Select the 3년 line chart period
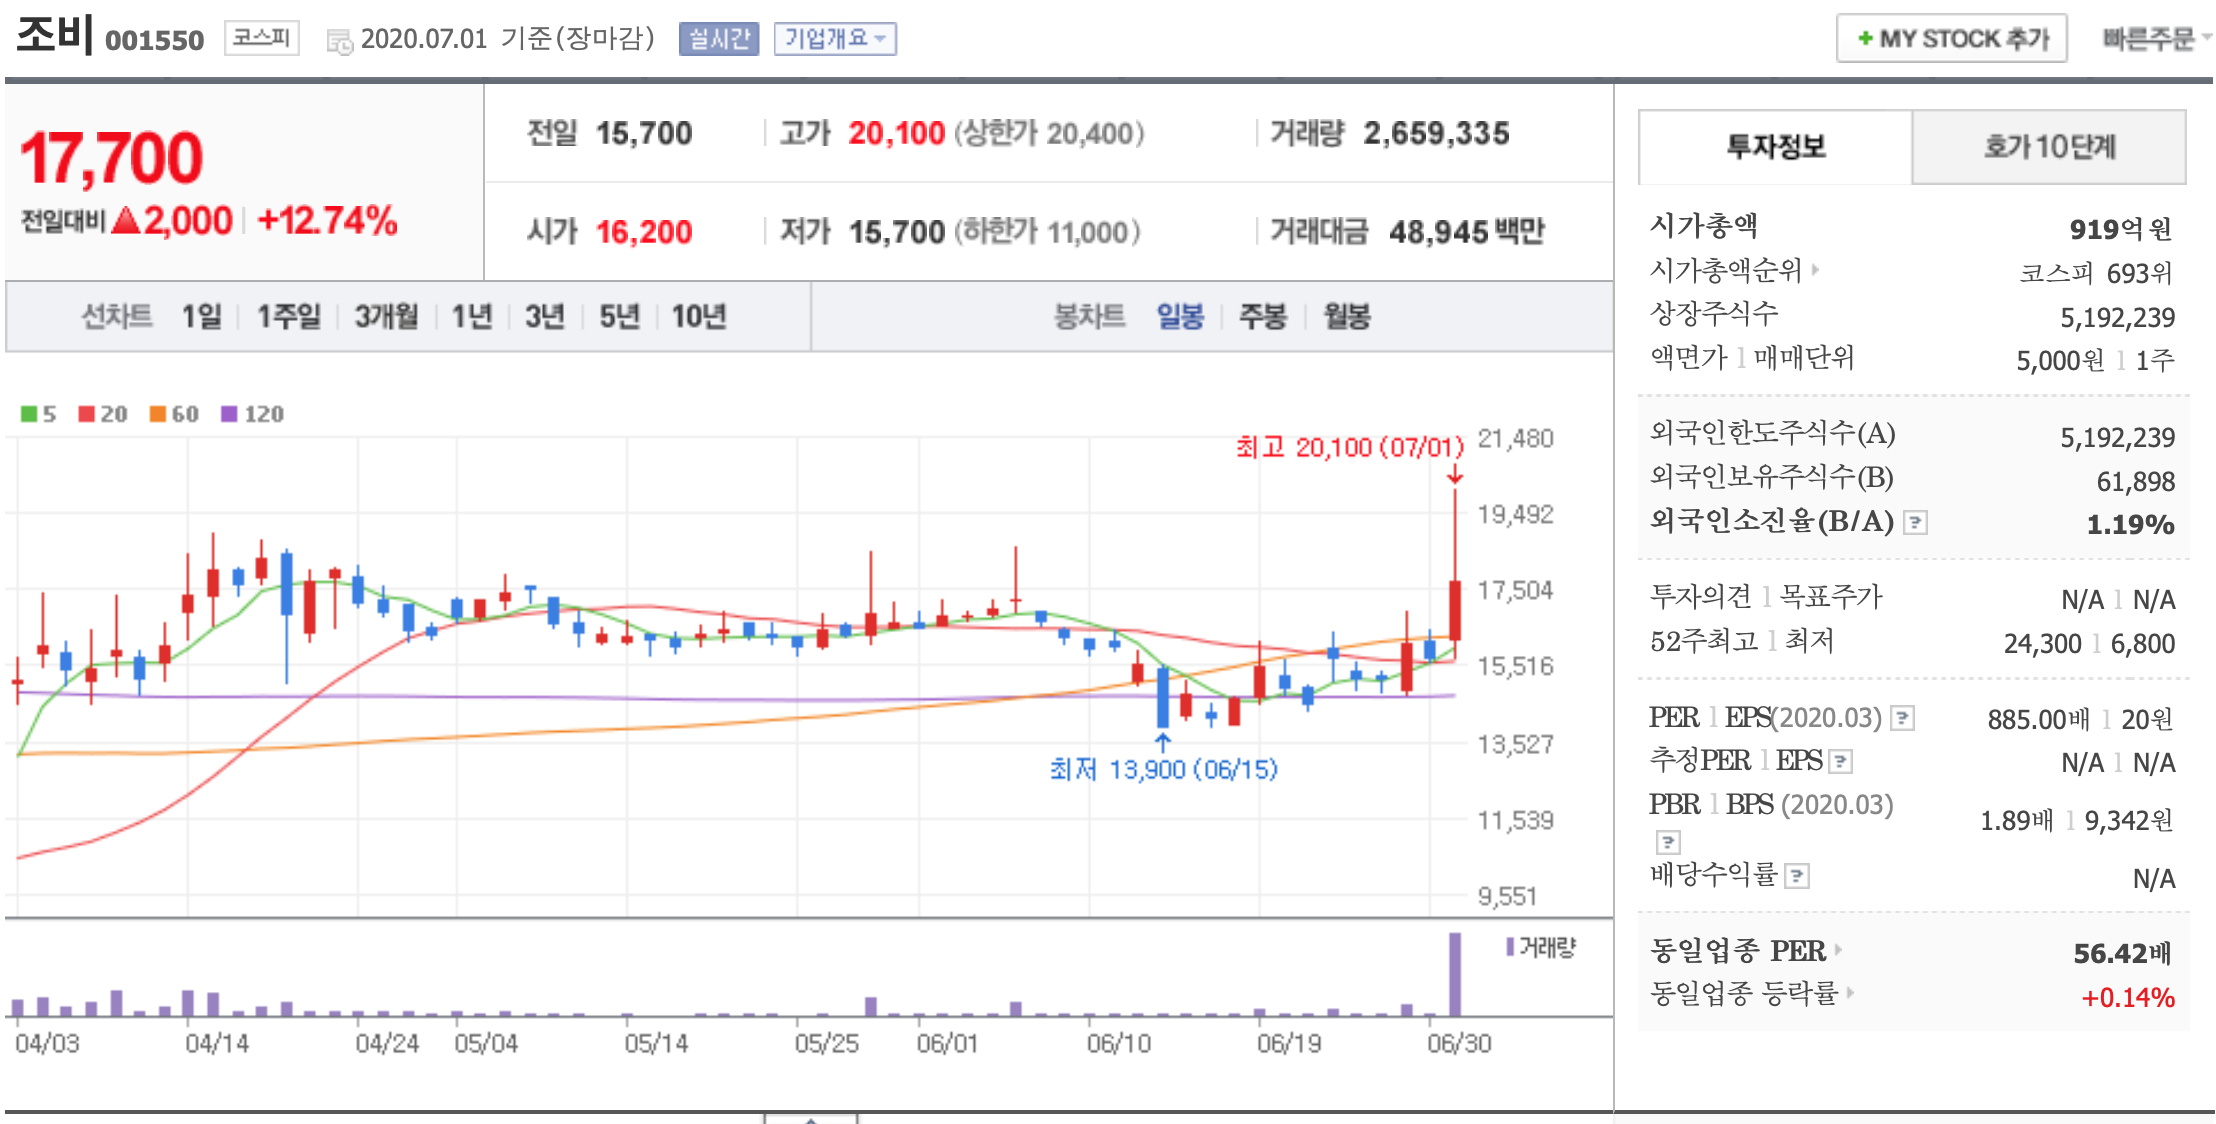The image size is (2216, 1124). pos(545,317)
